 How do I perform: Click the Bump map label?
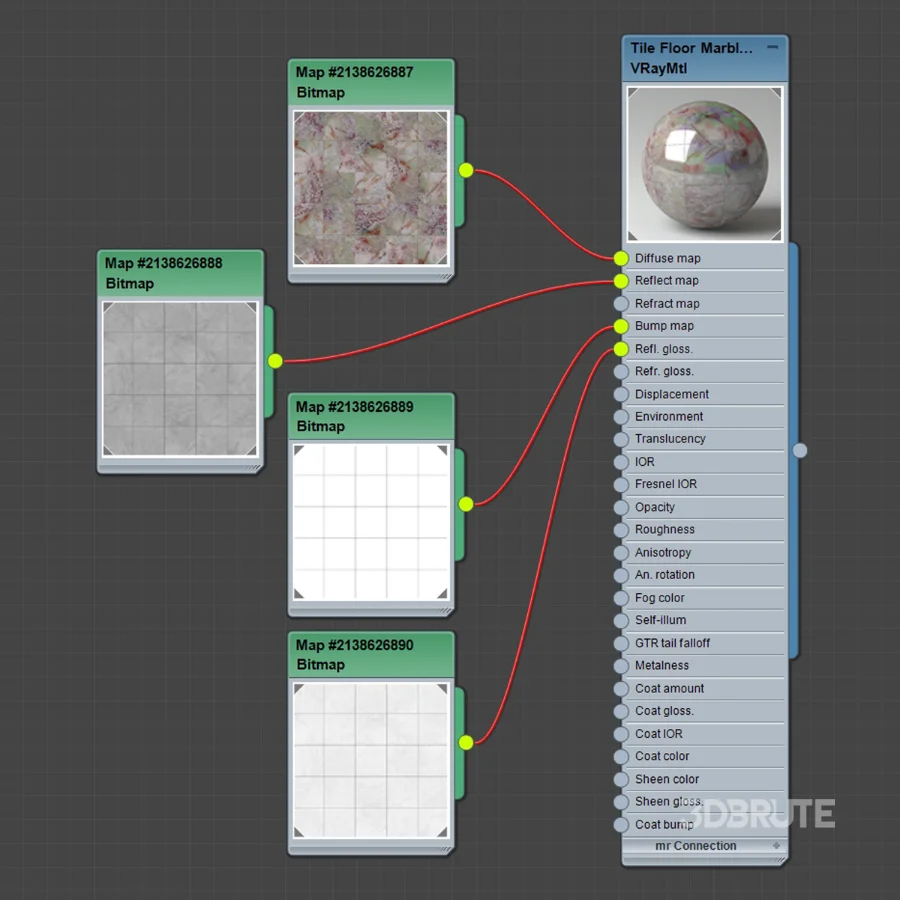click(x=664, y=326)
